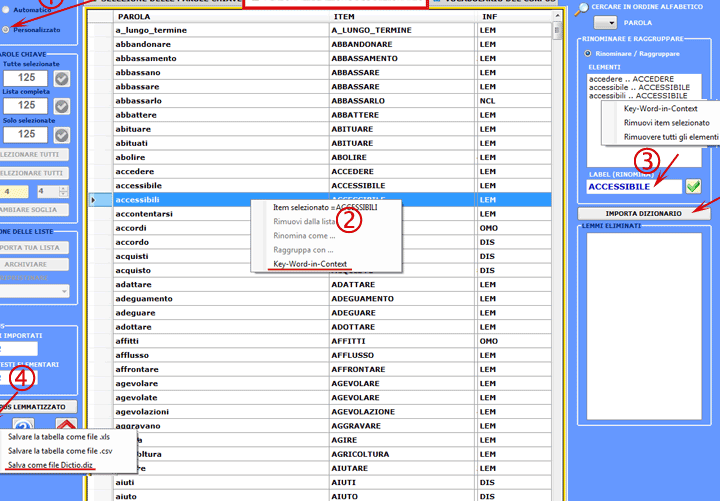Choose Rimuovi item selezionato menu entry
This screenshot has height=501, width=720.
click(666, 122)
